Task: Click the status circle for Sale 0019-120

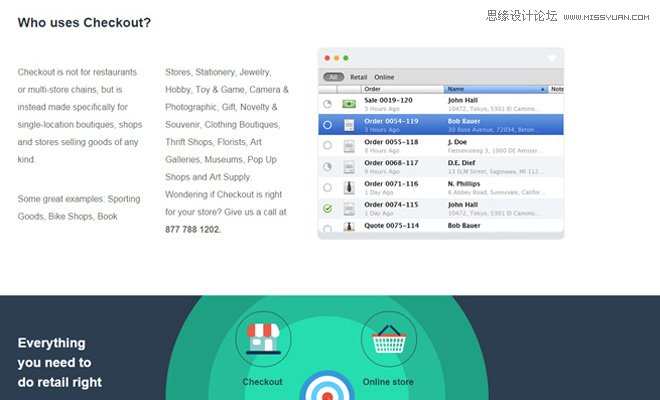Action: pyautogui.click(x=327, y=104)
